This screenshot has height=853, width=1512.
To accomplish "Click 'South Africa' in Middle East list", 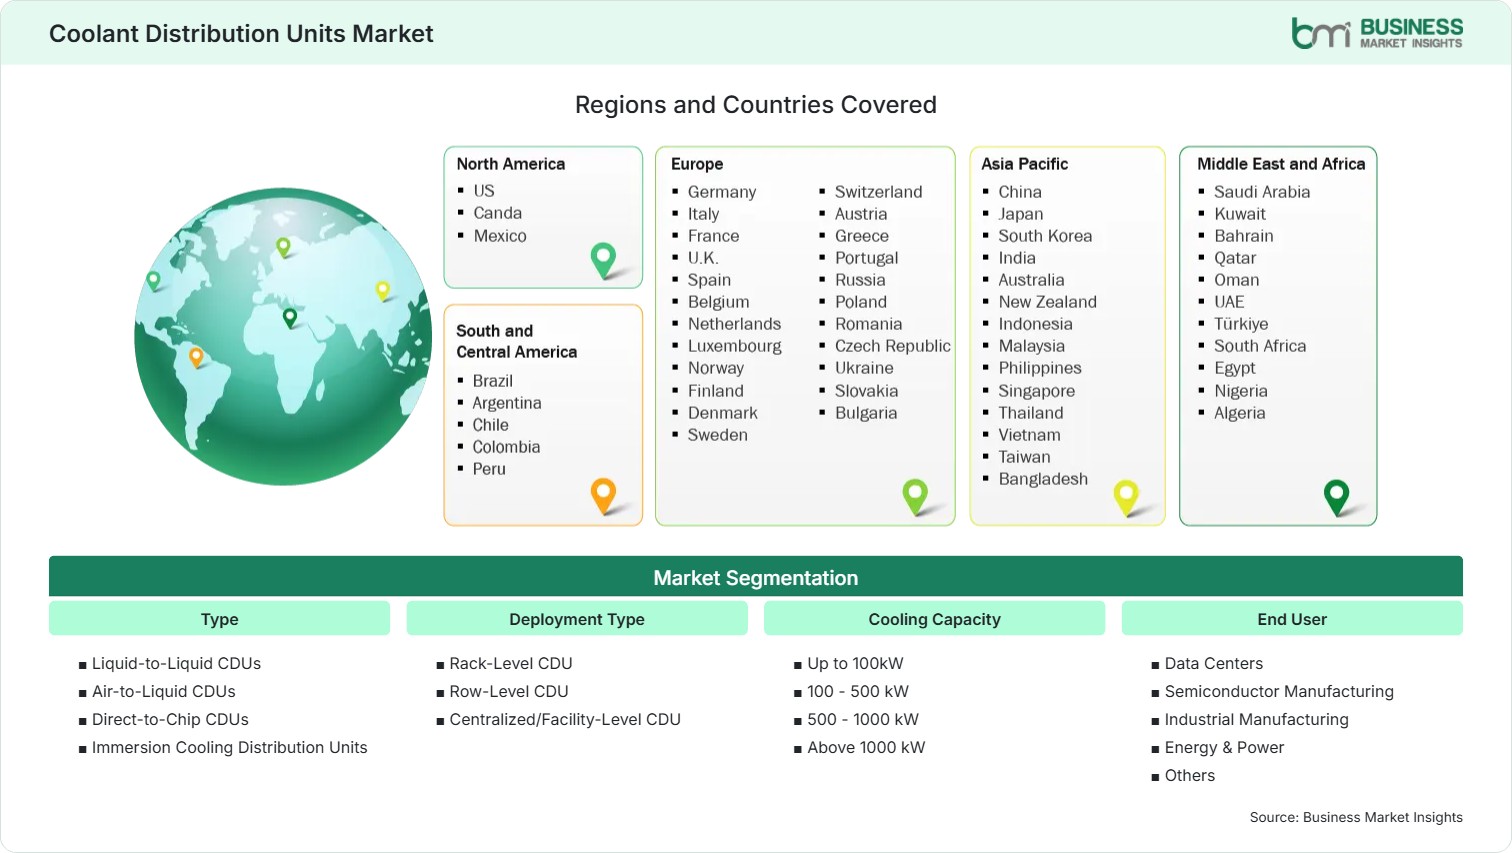I will [x=1260, y=346].
